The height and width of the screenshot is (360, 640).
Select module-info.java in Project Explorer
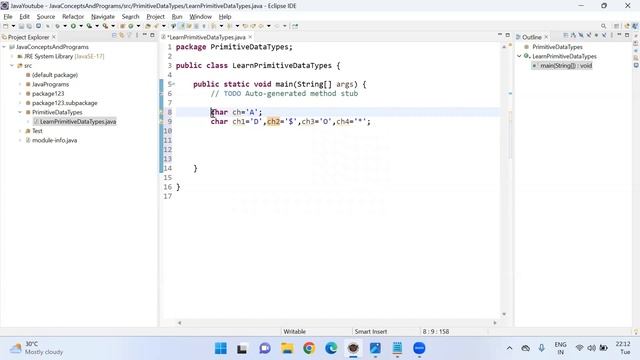coord(54,140)
